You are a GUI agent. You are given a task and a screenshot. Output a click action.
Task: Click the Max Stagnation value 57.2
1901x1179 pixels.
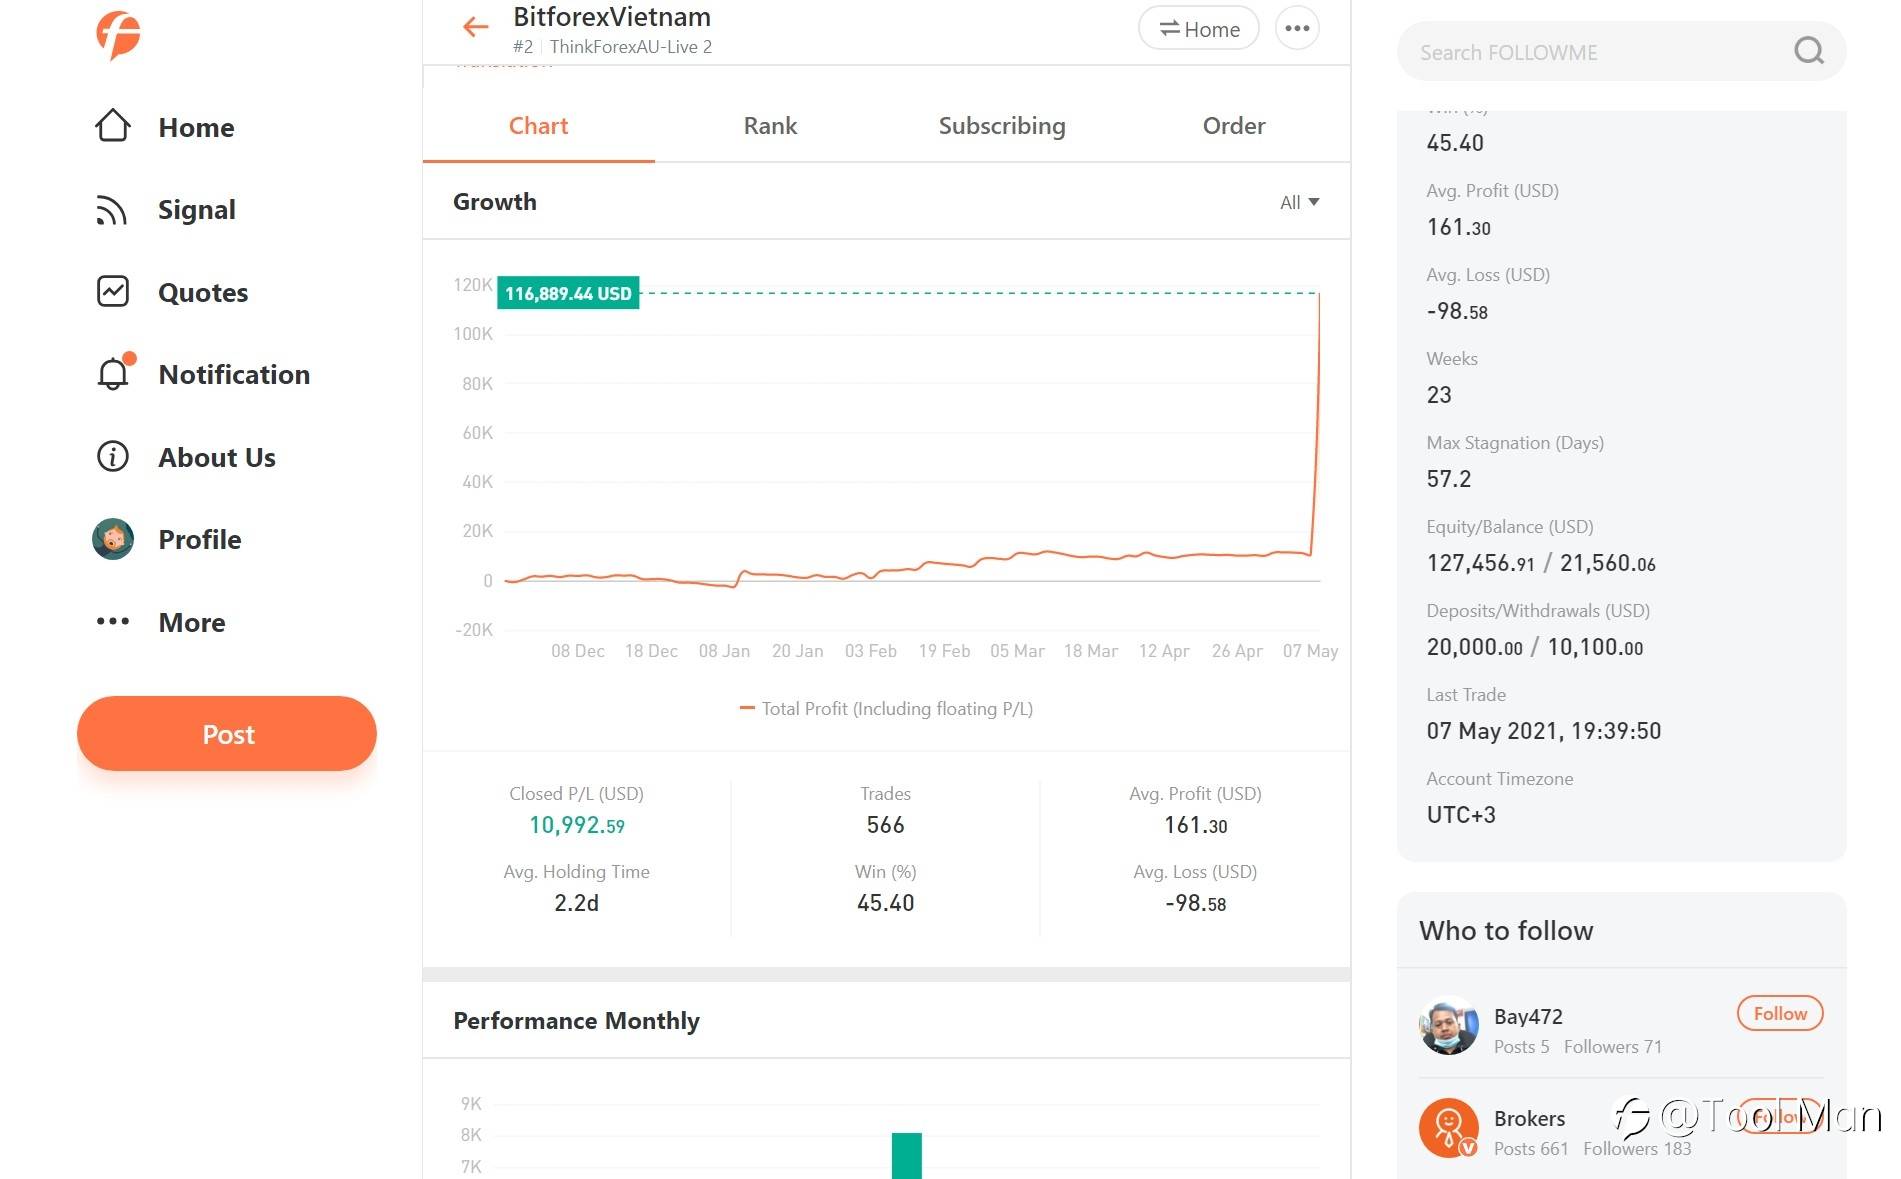(1449, 479)
